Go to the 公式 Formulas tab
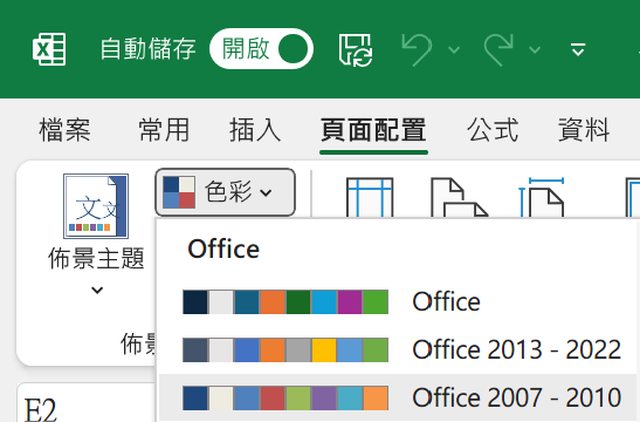Screen dimensions: 640x422 pyautogui.click(x=493, y=130)
